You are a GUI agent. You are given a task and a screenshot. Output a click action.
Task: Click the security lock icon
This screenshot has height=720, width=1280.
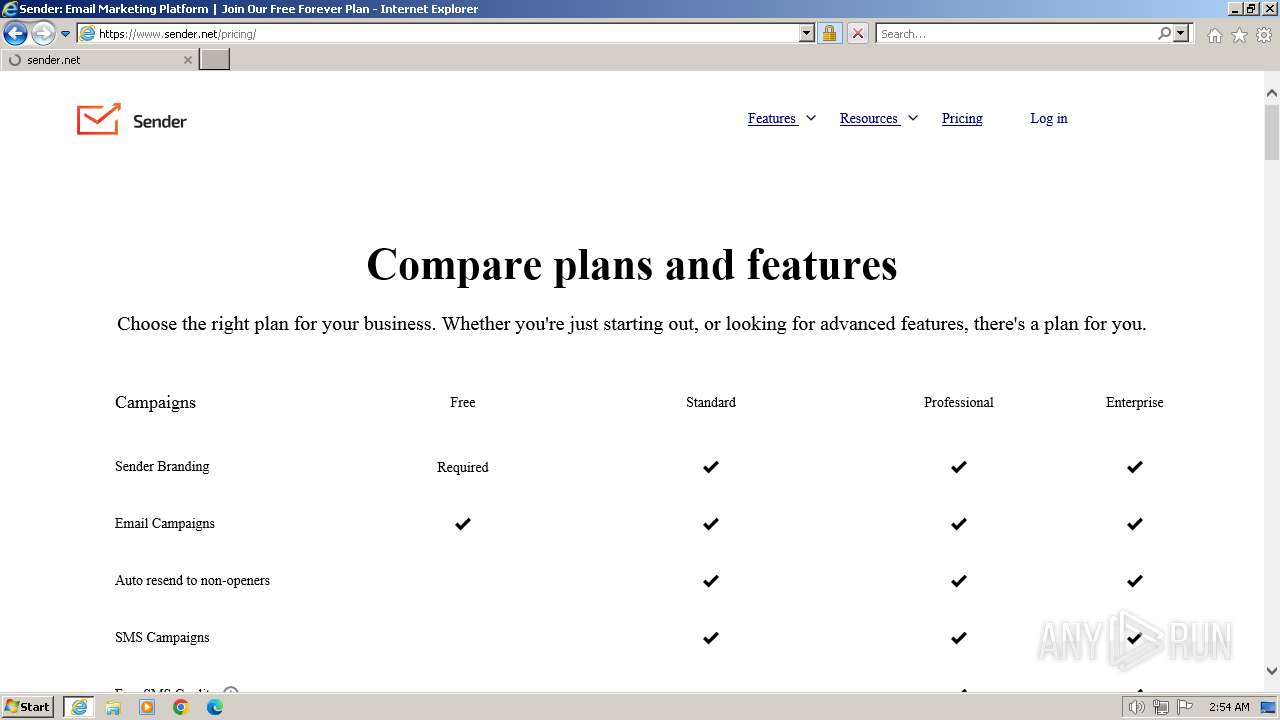point(829,34)
